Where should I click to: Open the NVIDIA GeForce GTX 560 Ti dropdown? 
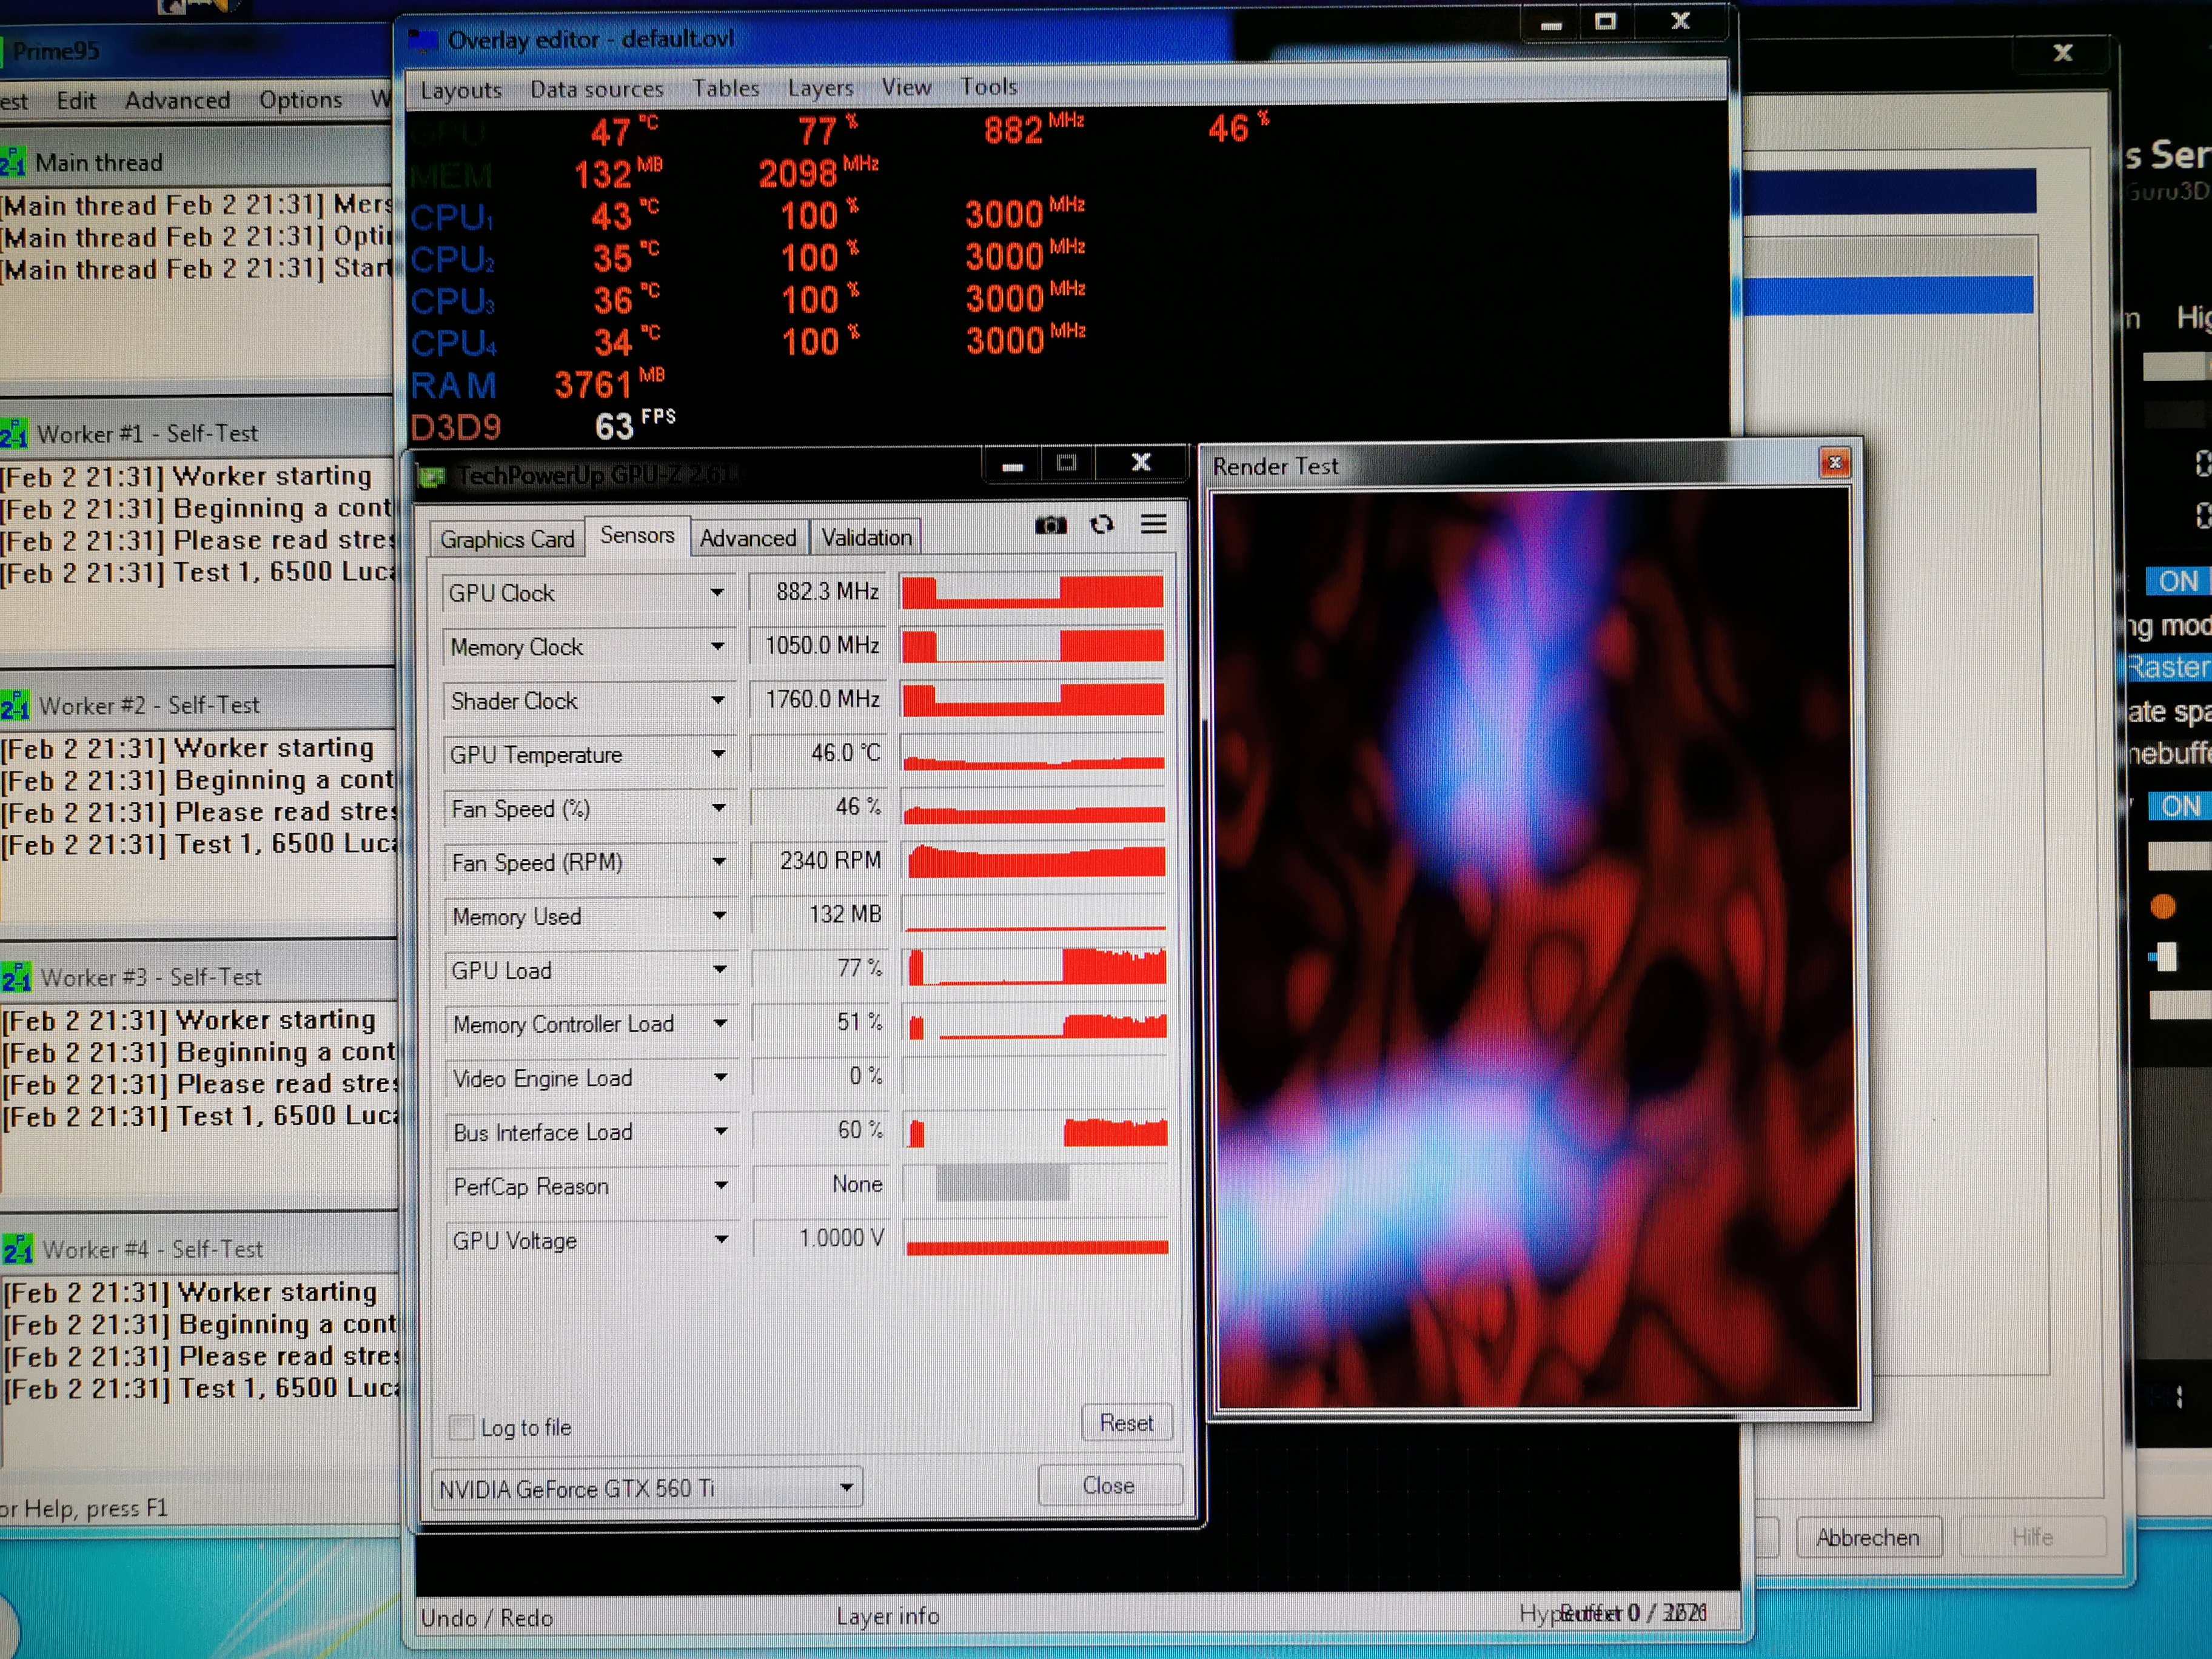[x=846, y=1488]
